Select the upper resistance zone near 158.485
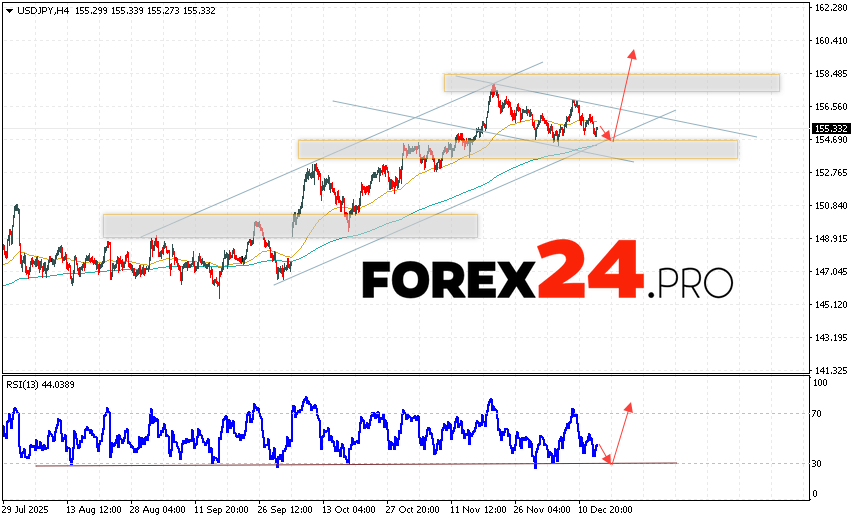This screenshot has height=521, width=855. click(611, 82)
